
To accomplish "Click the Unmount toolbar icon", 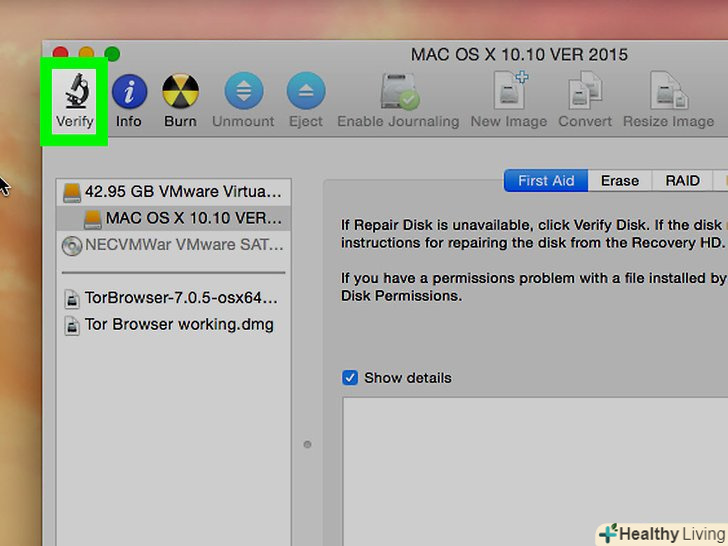I will [244, 91].
